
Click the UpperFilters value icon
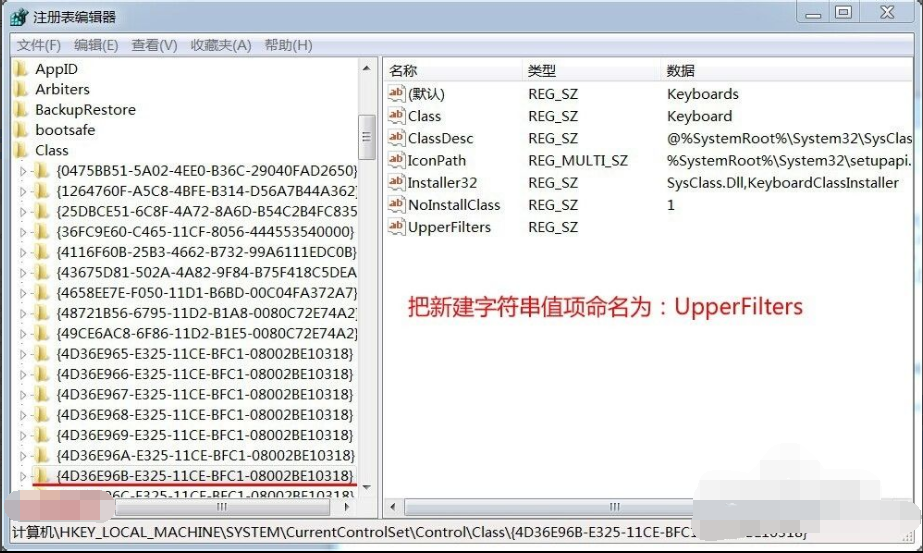pyautogui.click(x=396, y=227)
